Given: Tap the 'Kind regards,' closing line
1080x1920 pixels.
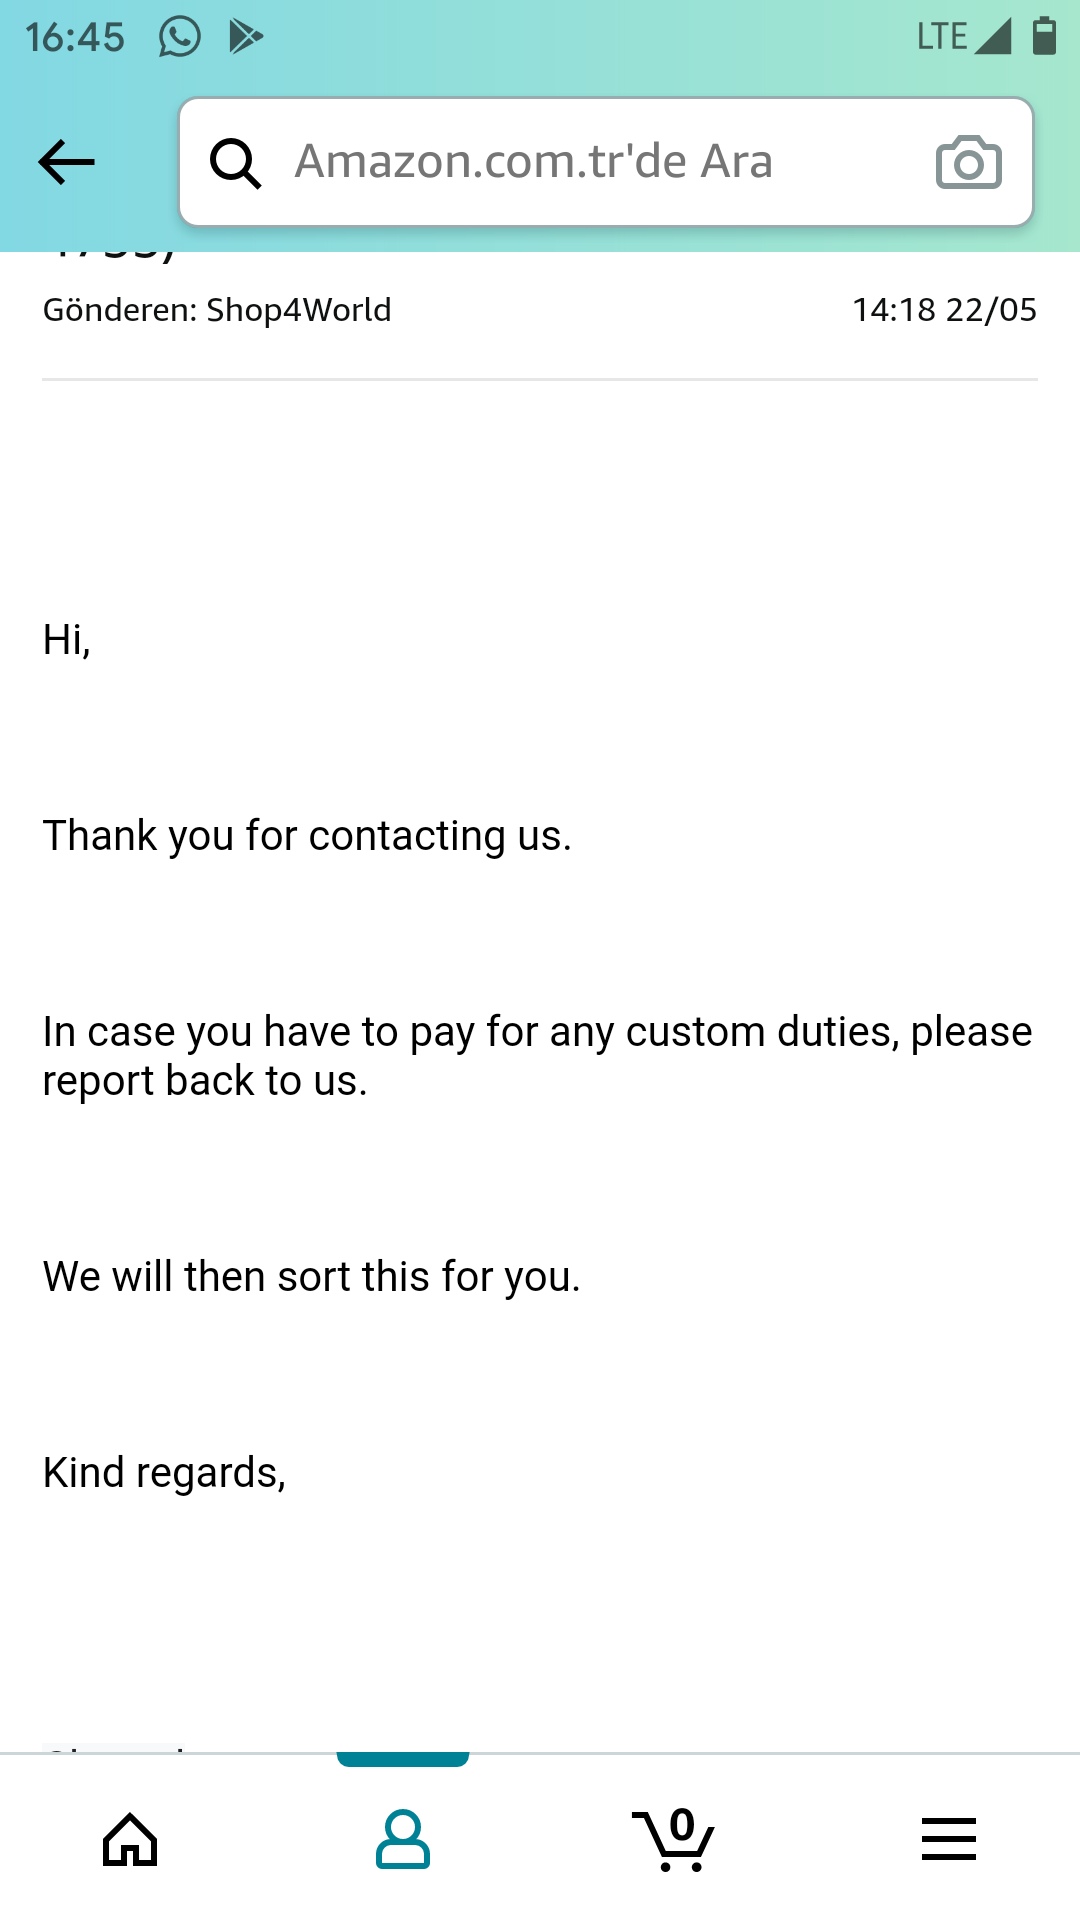Looking at the screenshot, I should point(164,1473).
